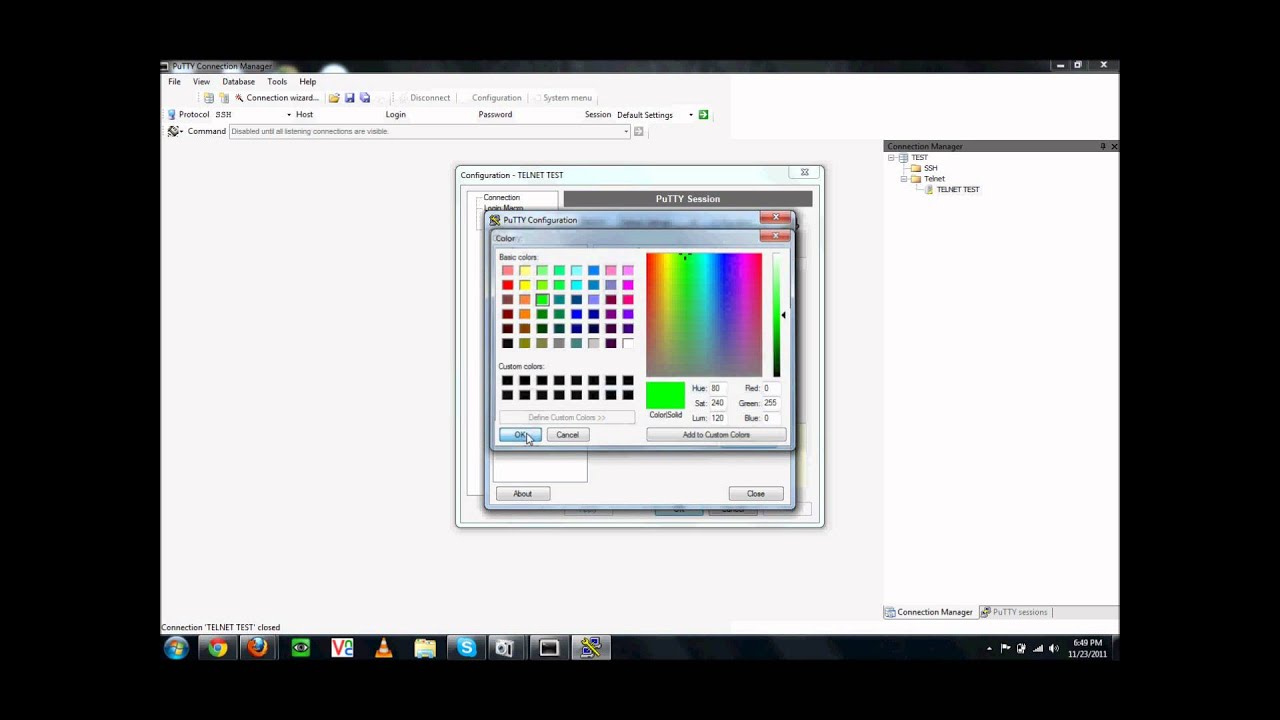
Task: Click the open-folder database icon in toolbar
Action: point(334,98)
